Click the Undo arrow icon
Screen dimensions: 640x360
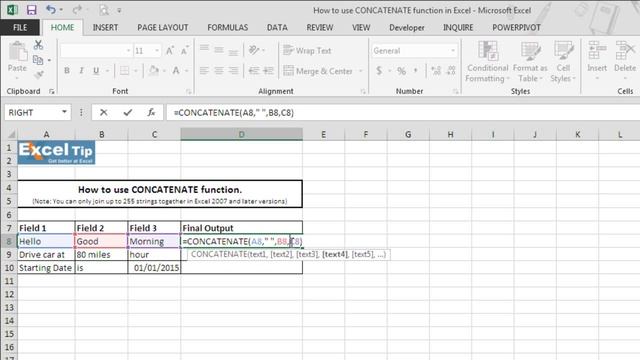click(x=51, y=9)
